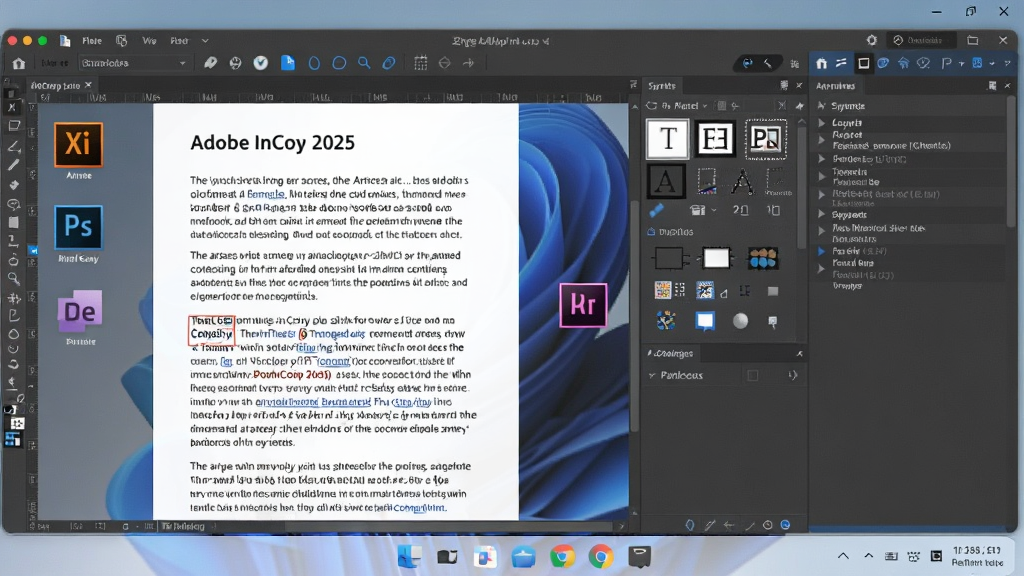The image size is (1024, 576).
Task: Open the Windows Start button on taskbar
Action: point(409,556)
